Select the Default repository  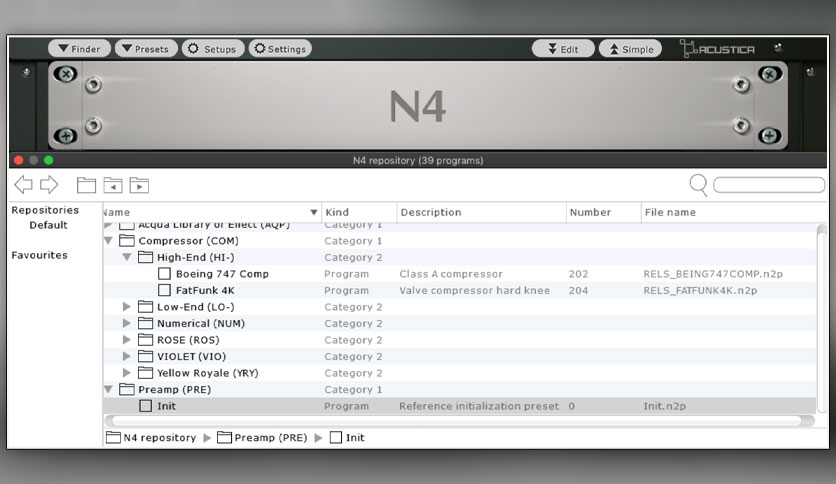pyautogui.click(x=48, y=225)
